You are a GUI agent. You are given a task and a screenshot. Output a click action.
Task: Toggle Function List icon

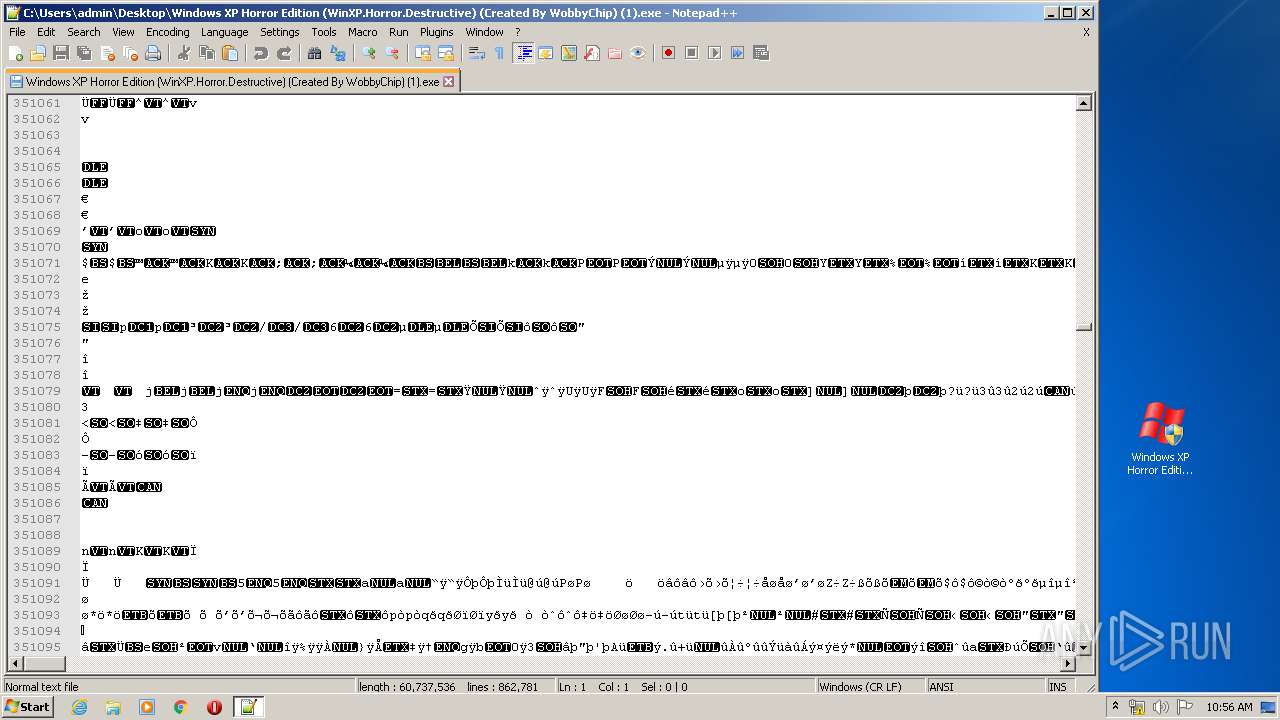(x=592, y=53)
